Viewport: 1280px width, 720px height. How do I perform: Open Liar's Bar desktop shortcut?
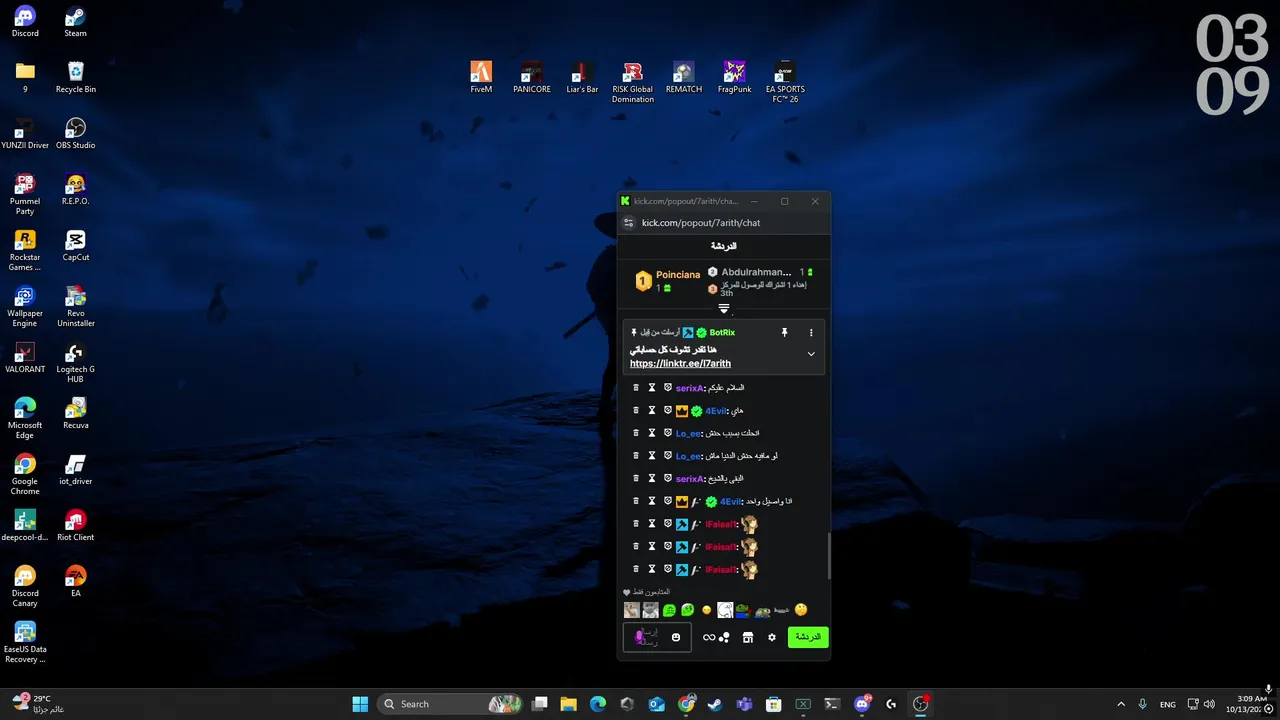pos(582,78)
